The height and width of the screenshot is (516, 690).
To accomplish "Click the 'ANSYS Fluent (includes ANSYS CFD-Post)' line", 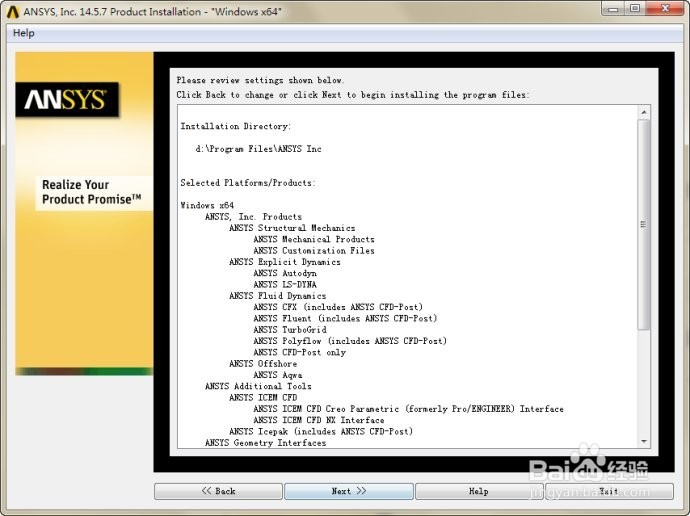I will [345, 318].
